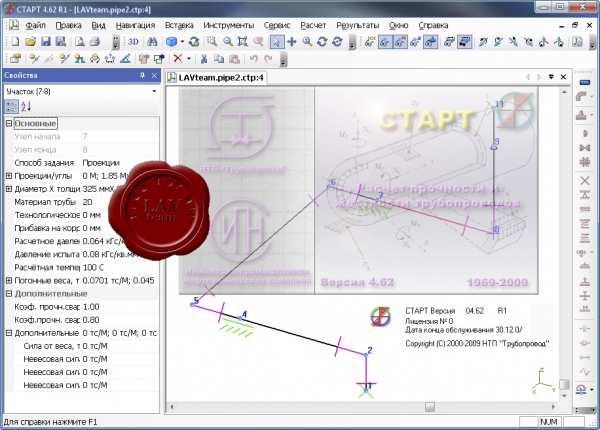The width and height of the screenshot is (600, 430).
Task: Toggle the second glasses display icon
Action: 385,41
